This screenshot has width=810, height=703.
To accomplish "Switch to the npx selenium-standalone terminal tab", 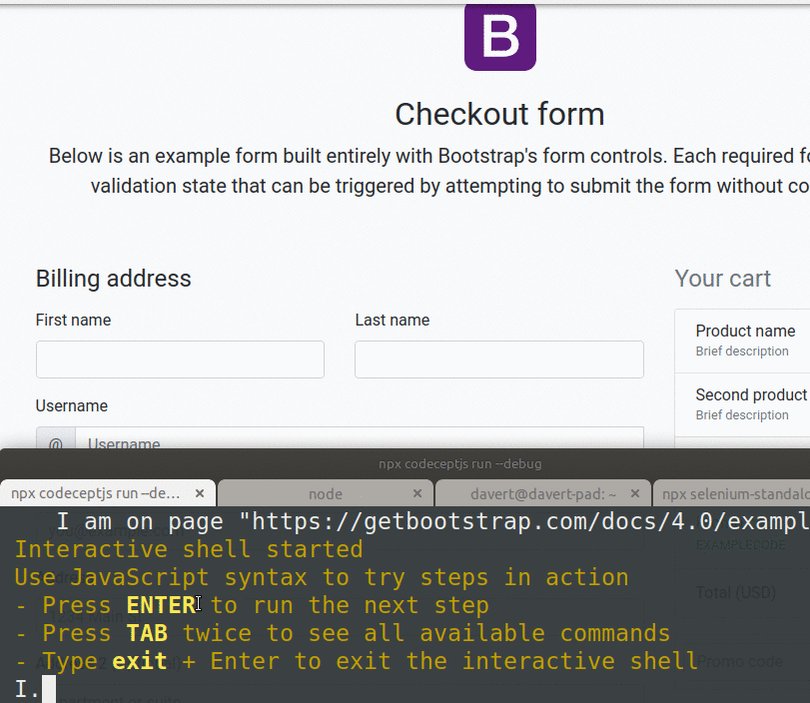I will click(x=733, y=494).
